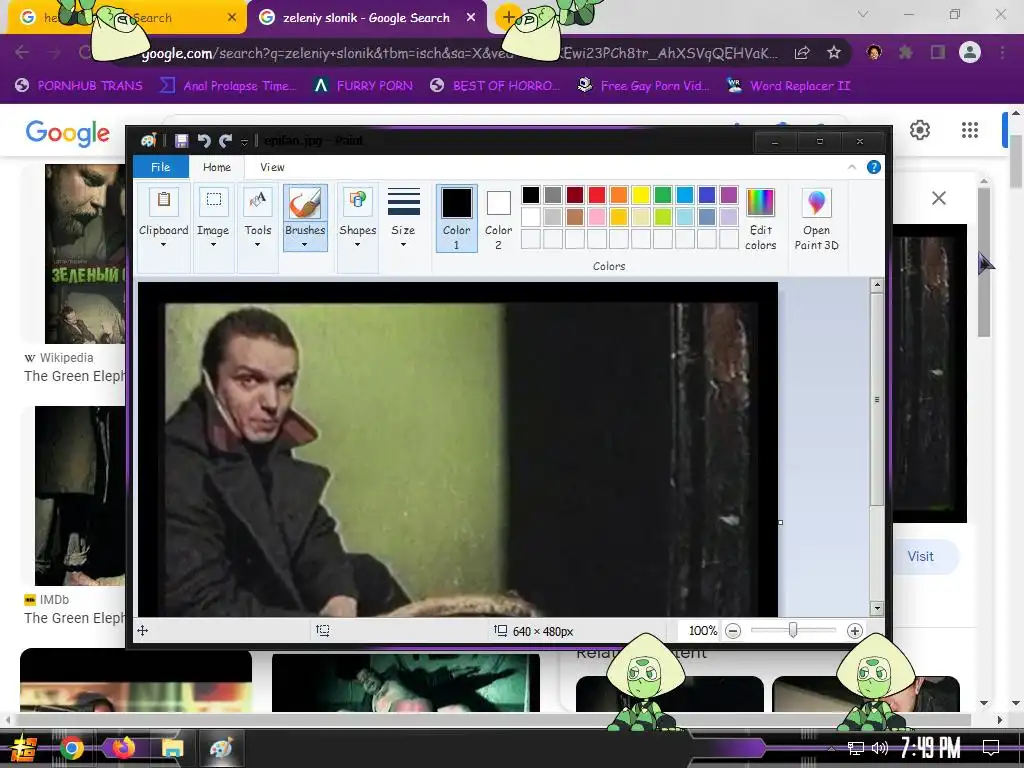Open Chrome from the taskbar
The width and height of the screenshot is (1024, 768).
(72, 748)
